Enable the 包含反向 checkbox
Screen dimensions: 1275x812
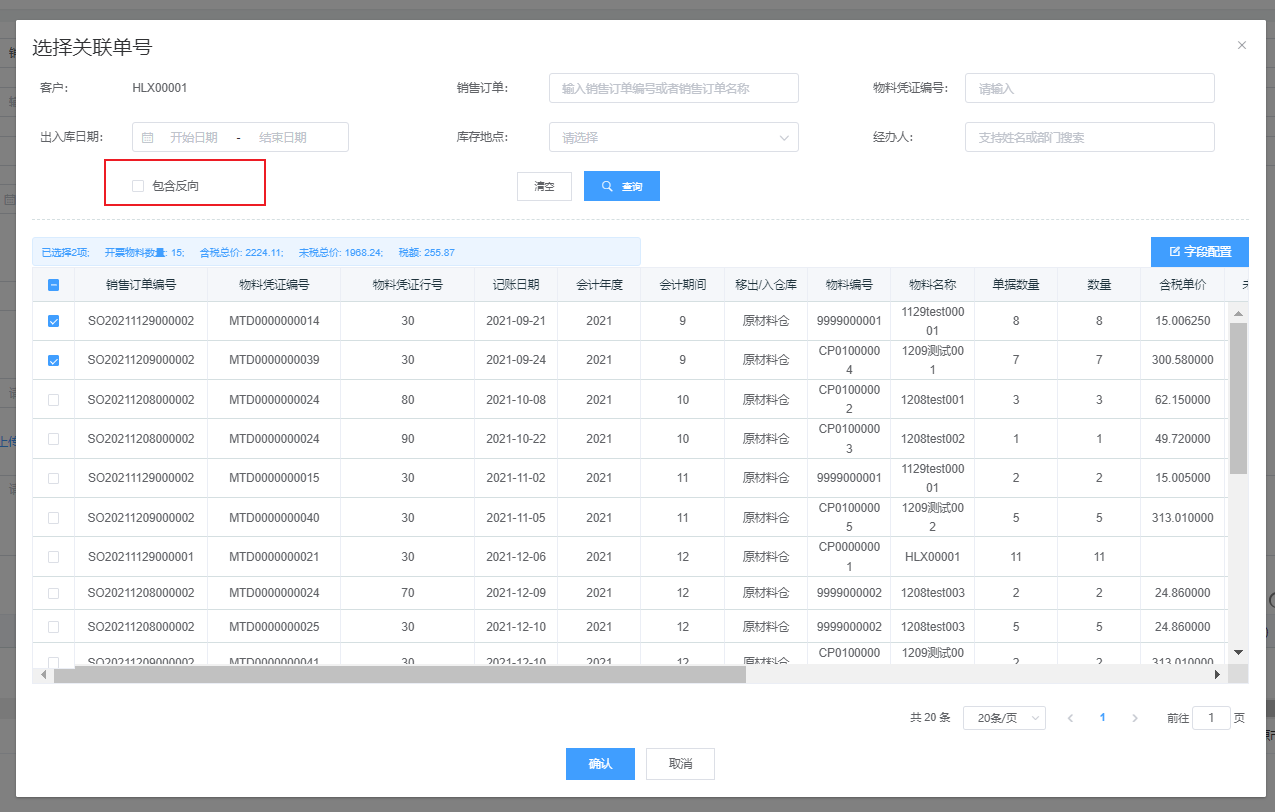click(x=138, y=186)
